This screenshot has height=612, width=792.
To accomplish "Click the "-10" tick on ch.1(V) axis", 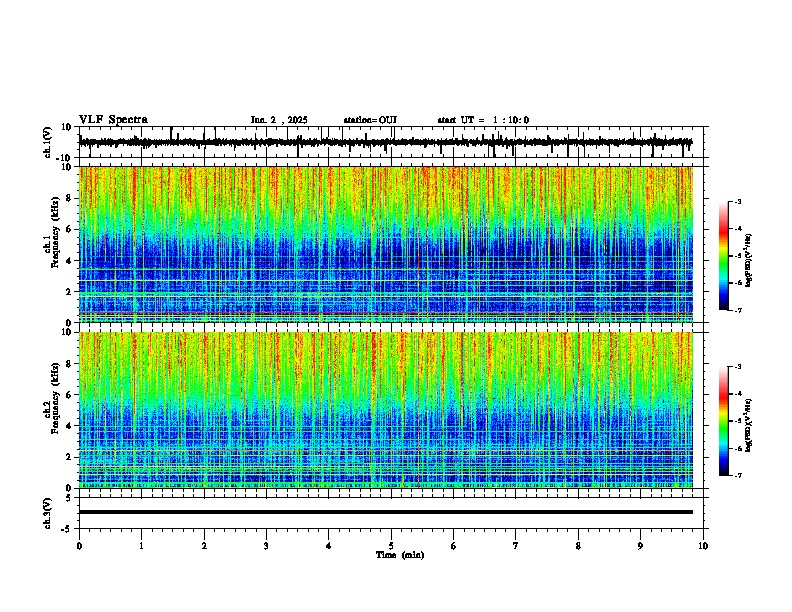I will point(65,158).
